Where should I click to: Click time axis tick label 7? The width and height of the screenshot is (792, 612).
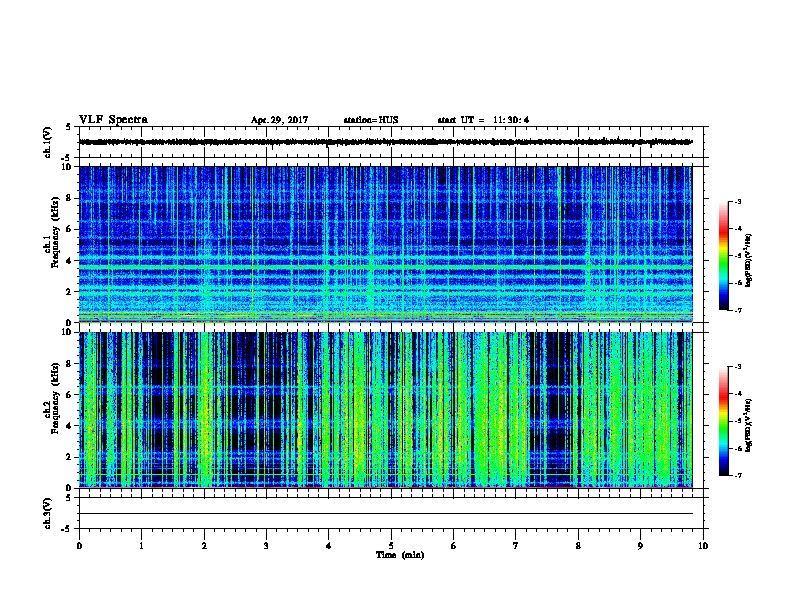pyautogui.click(x=516, y=546)
